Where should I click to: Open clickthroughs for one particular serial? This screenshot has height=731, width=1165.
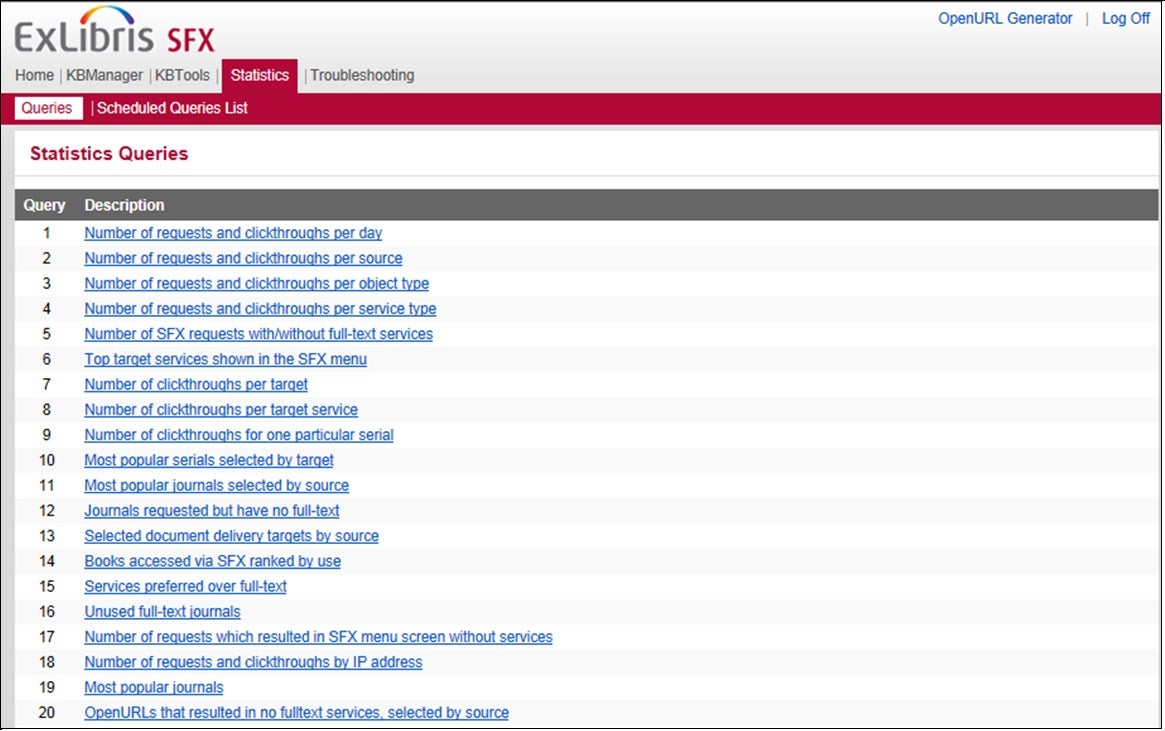[238, 435]
